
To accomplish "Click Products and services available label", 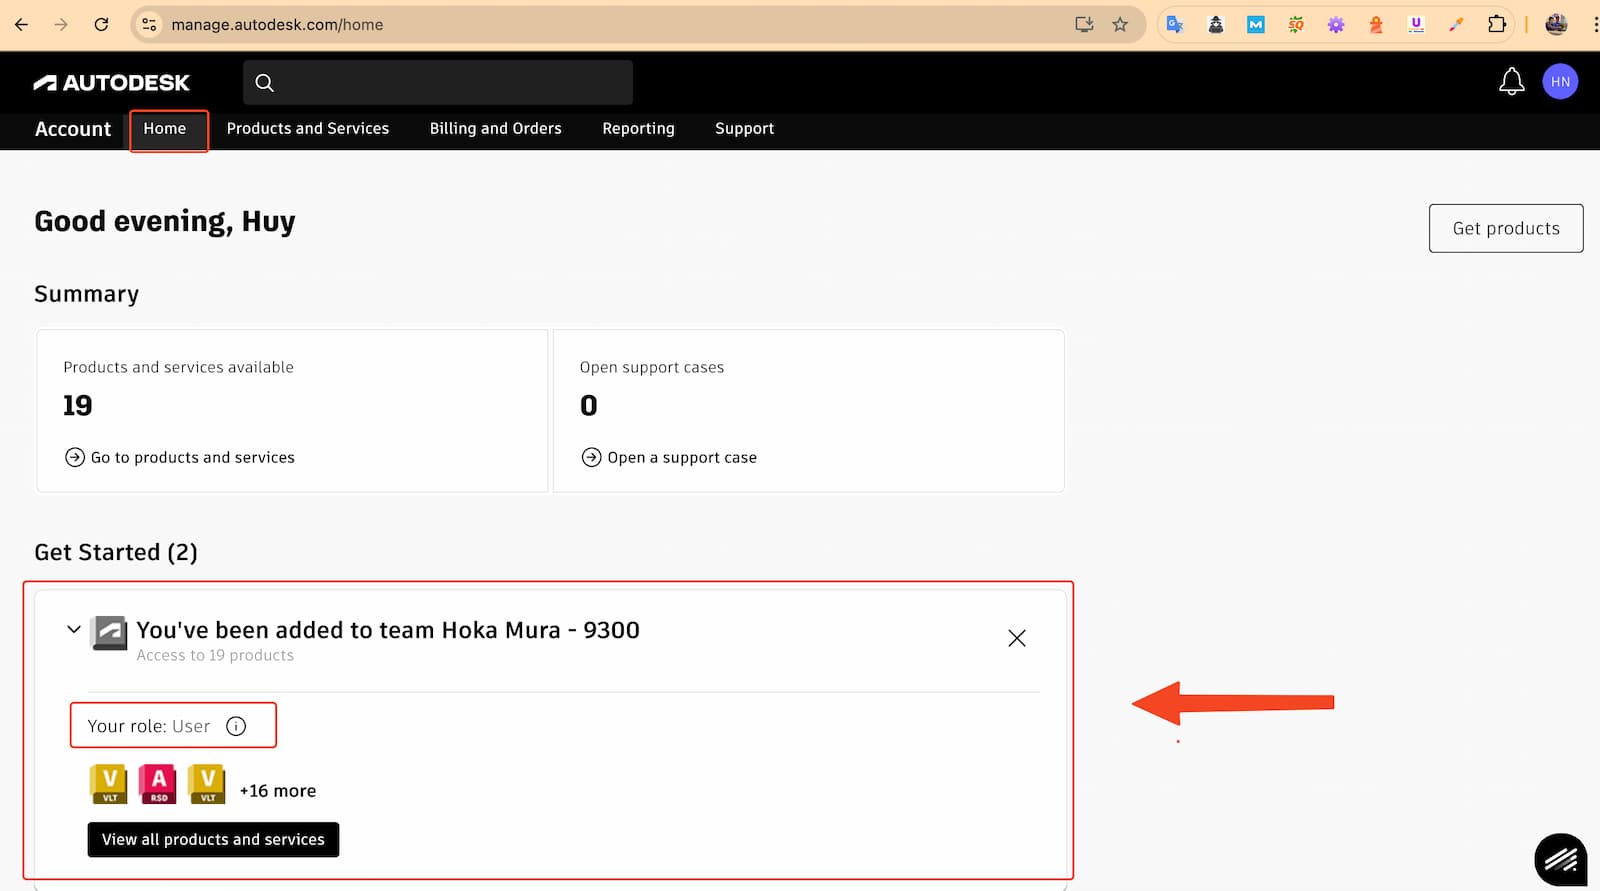I will pos(179,367).
